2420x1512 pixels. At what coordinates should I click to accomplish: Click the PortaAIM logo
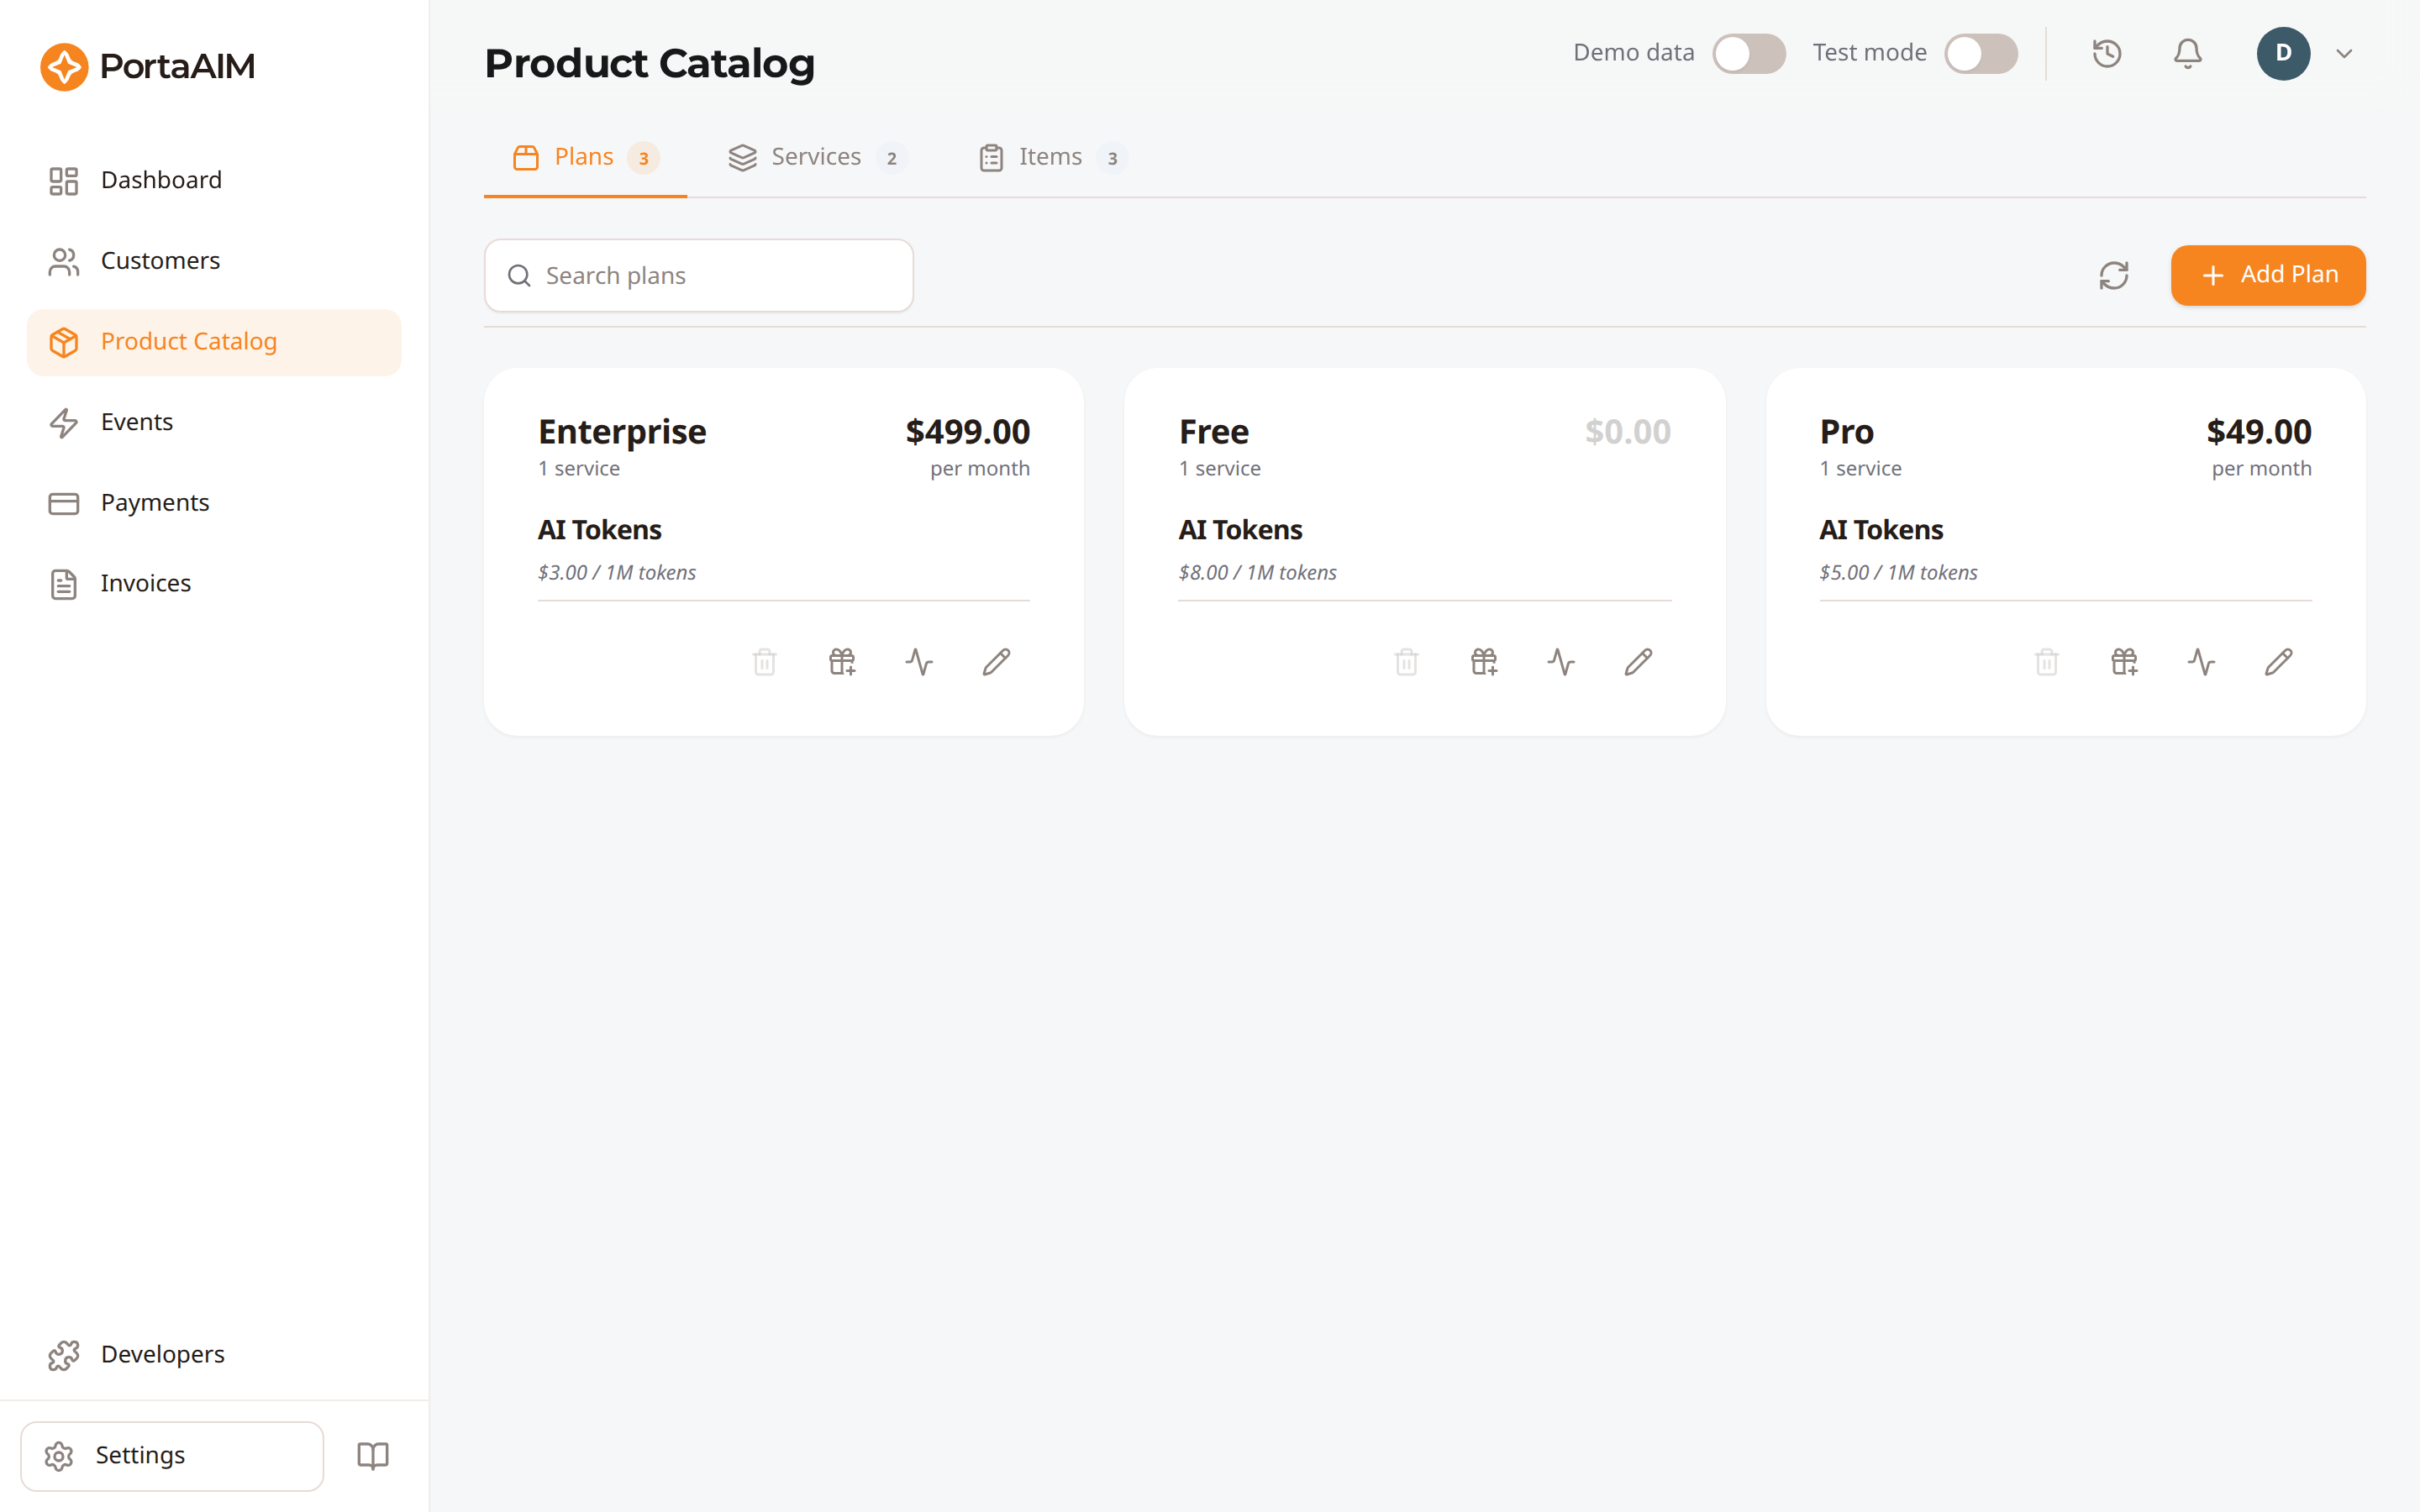(x=148, y=66)
